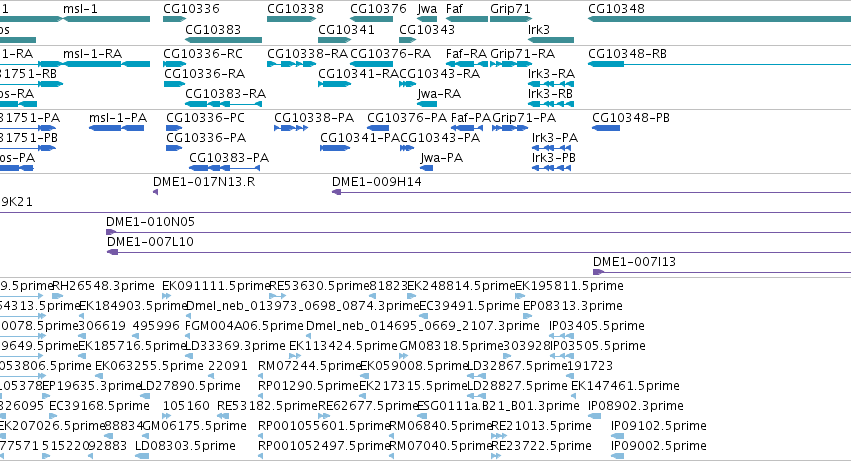851x461 pixels.
Task: Select the GM08318.5prime EST label
Action: point(452,346)
